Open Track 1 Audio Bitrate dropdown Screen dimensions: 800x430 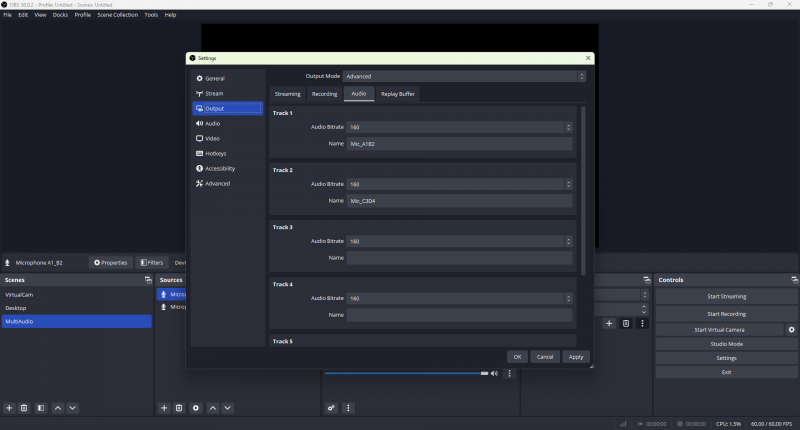coord(459,127)
